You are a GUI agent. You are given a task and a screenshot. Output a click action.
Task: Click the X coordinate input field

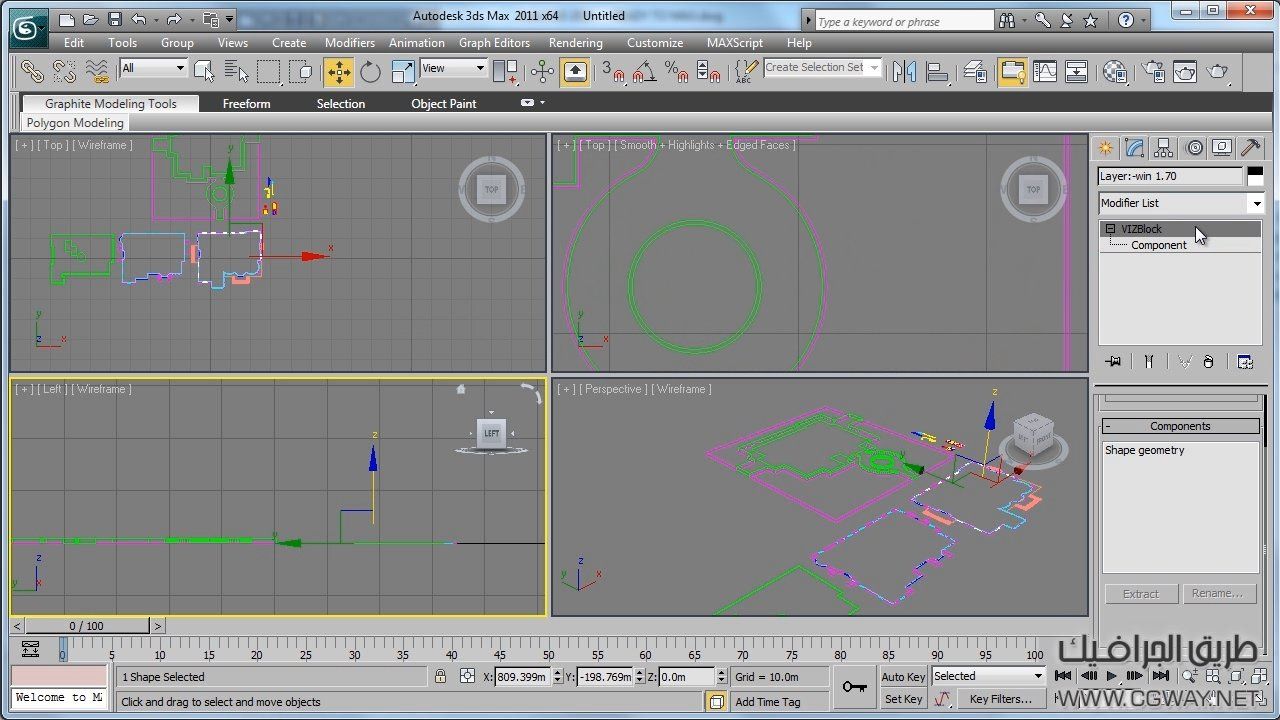523,677
